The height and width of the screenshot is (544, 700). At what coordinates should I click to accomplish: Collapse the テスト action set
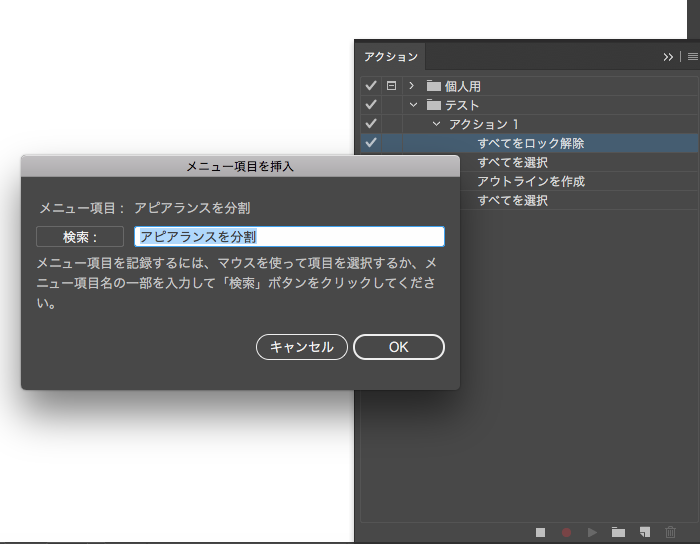[412, 105]
